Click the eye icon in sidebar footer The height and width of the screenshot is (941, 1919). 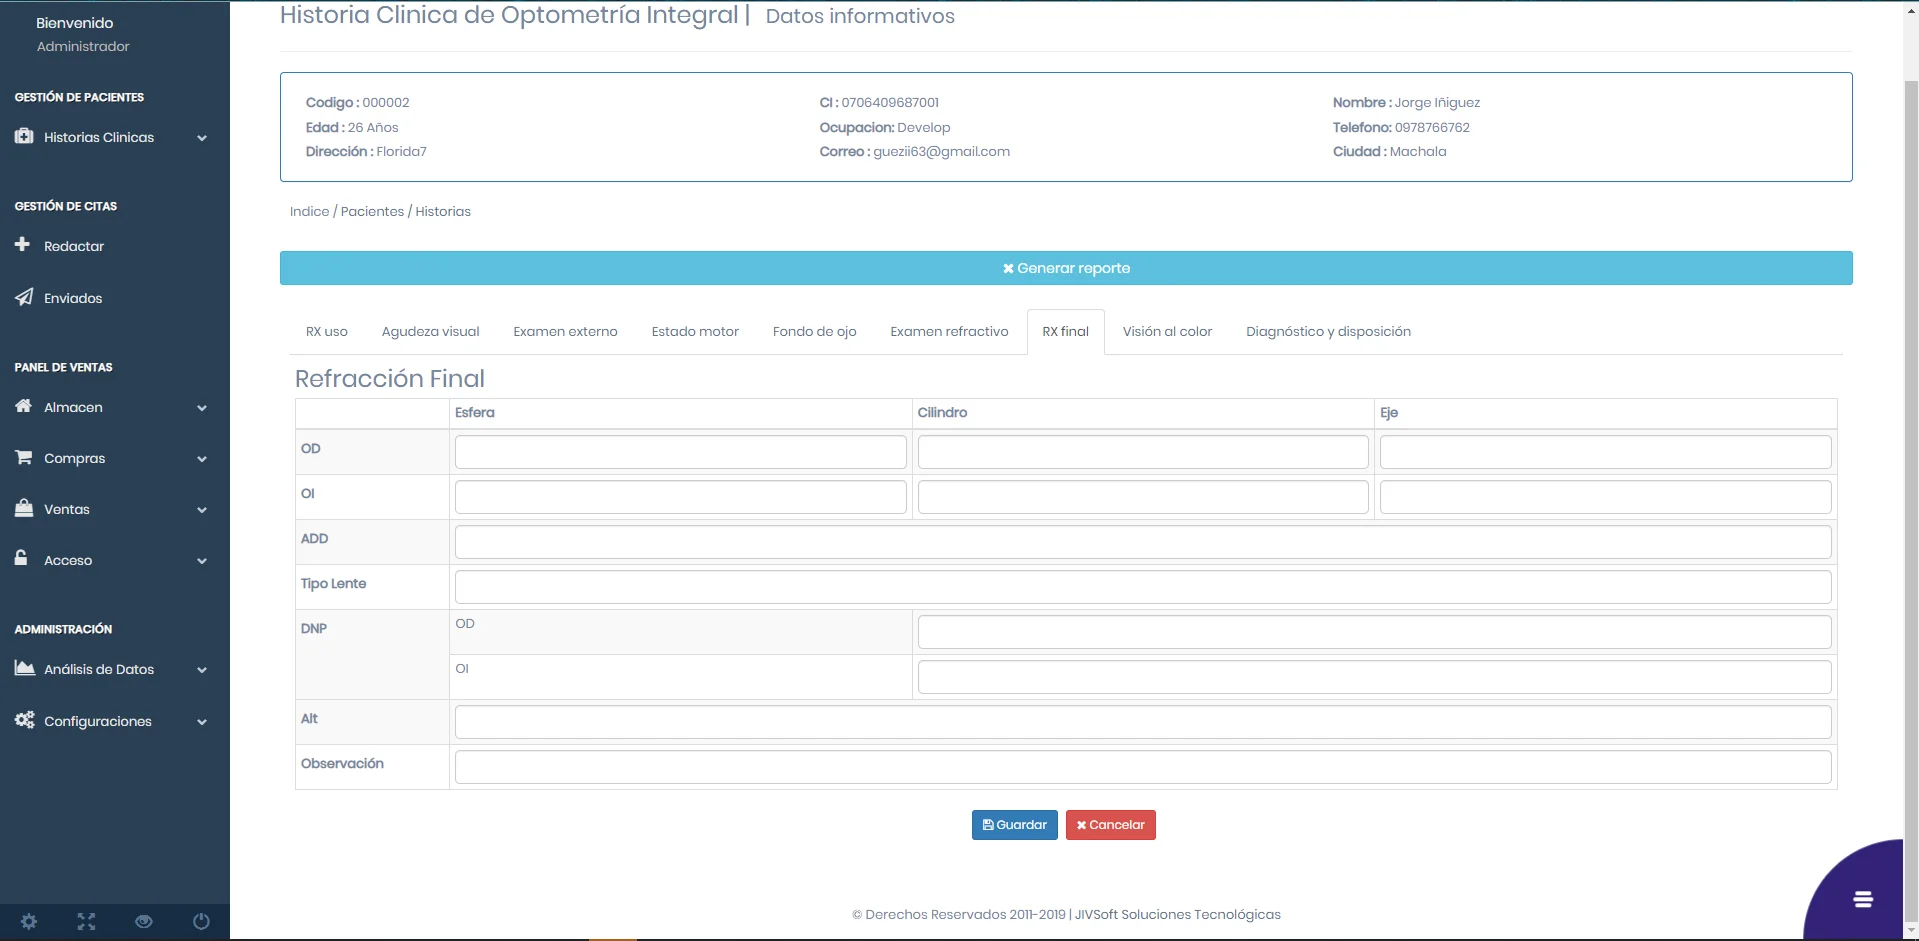(144, 921)
